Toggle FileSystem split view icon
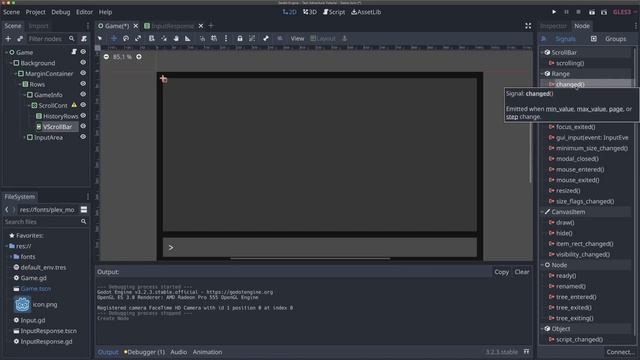 84,209
